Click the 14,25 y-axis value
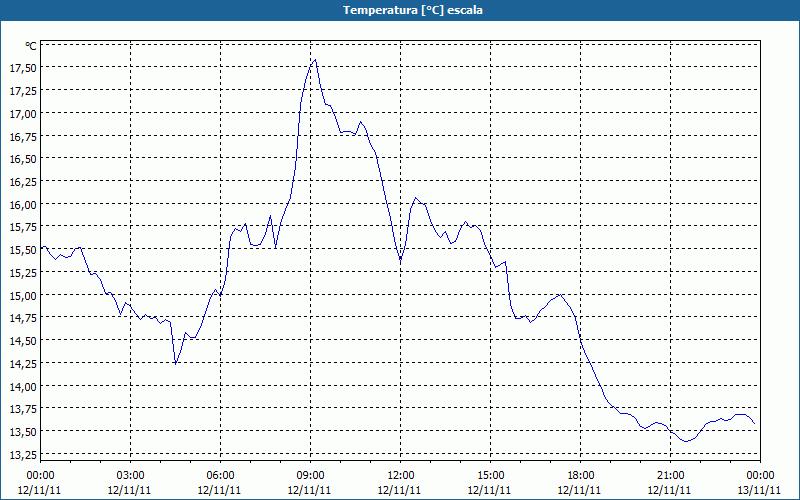 (23, 363)
